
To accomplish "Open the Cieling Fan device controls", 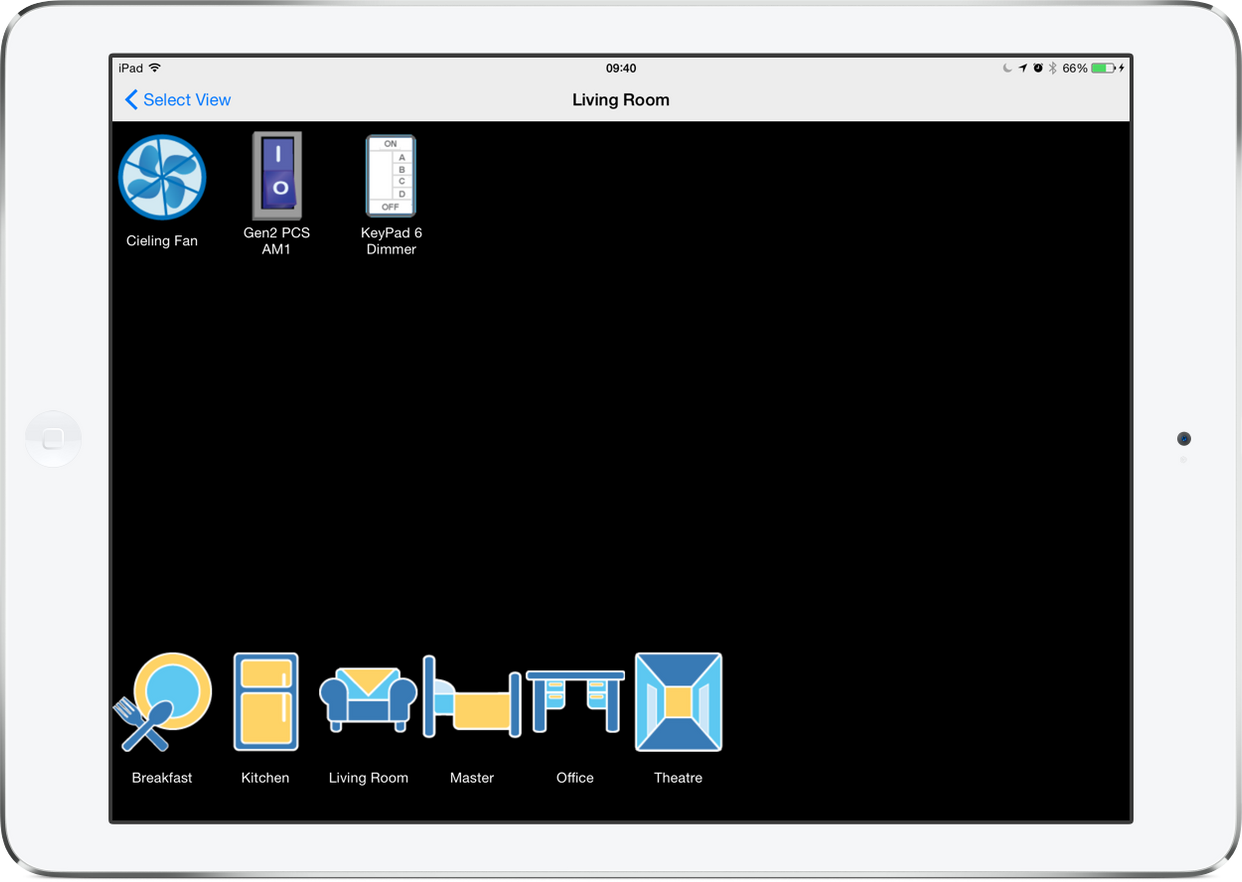I will click(162, 177).
